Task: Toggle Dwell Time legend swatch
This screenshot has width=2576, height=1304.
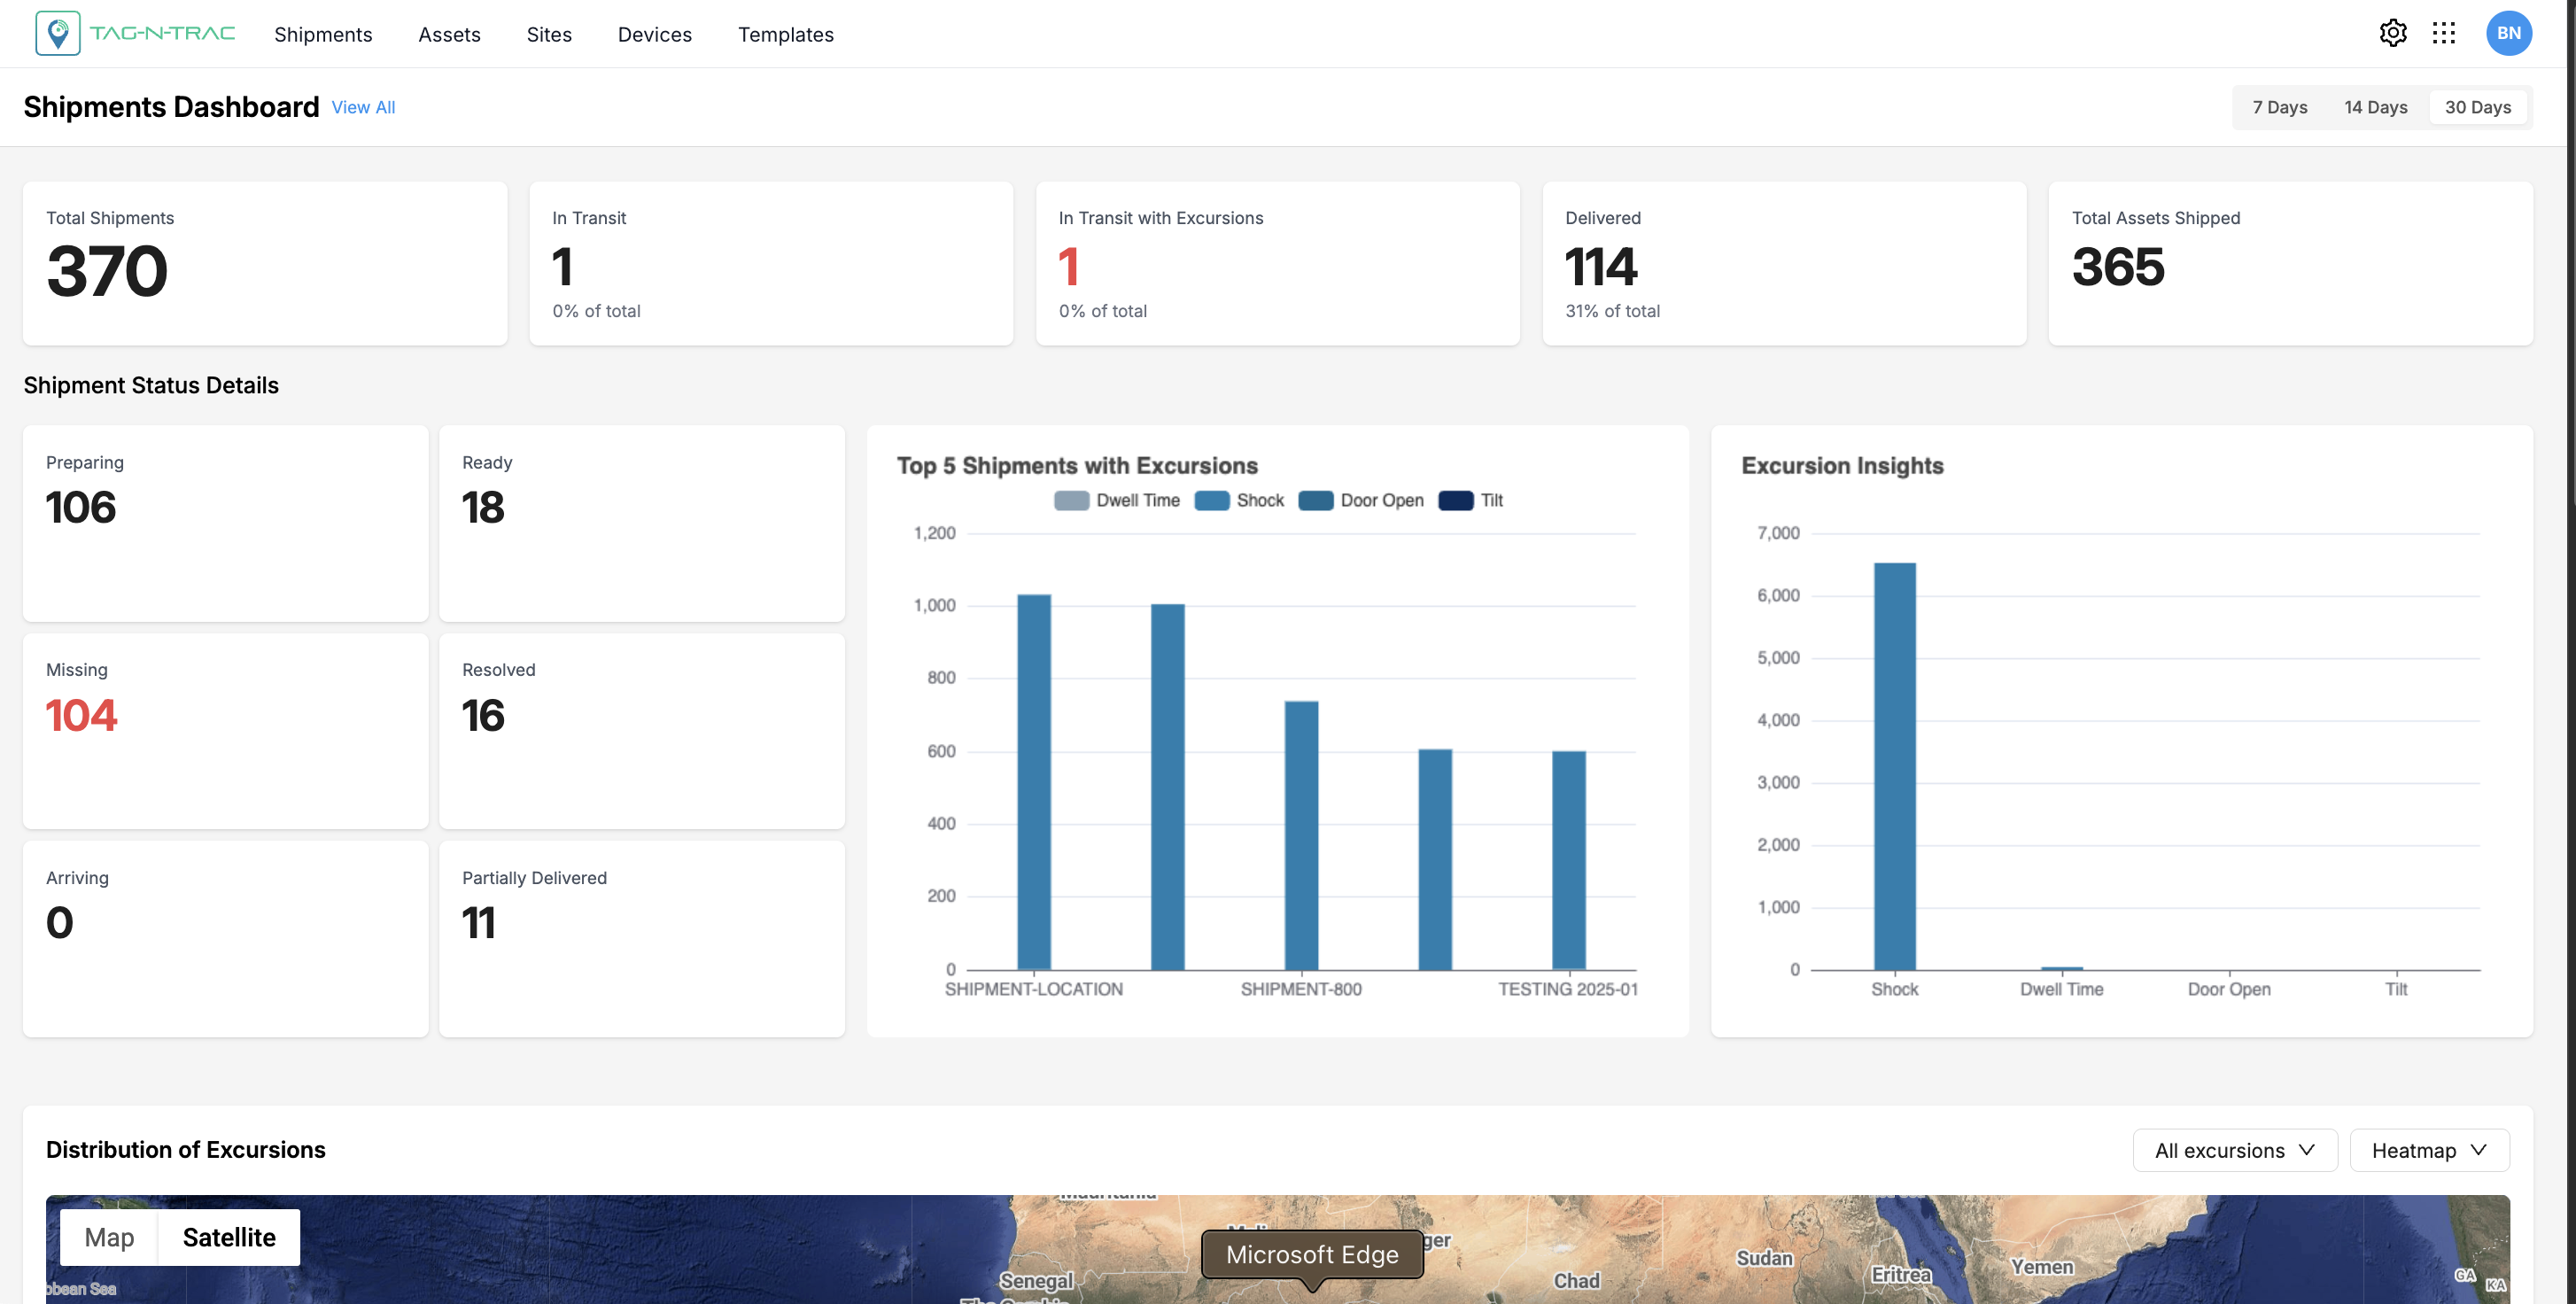Action: pos(1071,500)
